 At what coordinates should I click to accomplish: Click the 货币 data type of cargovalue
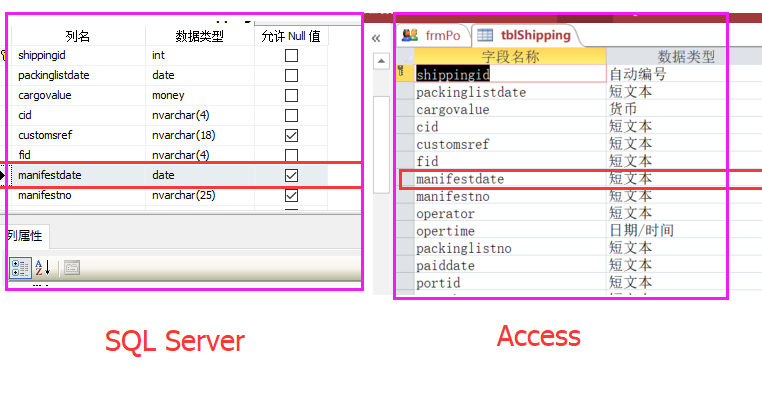point(623,109)
